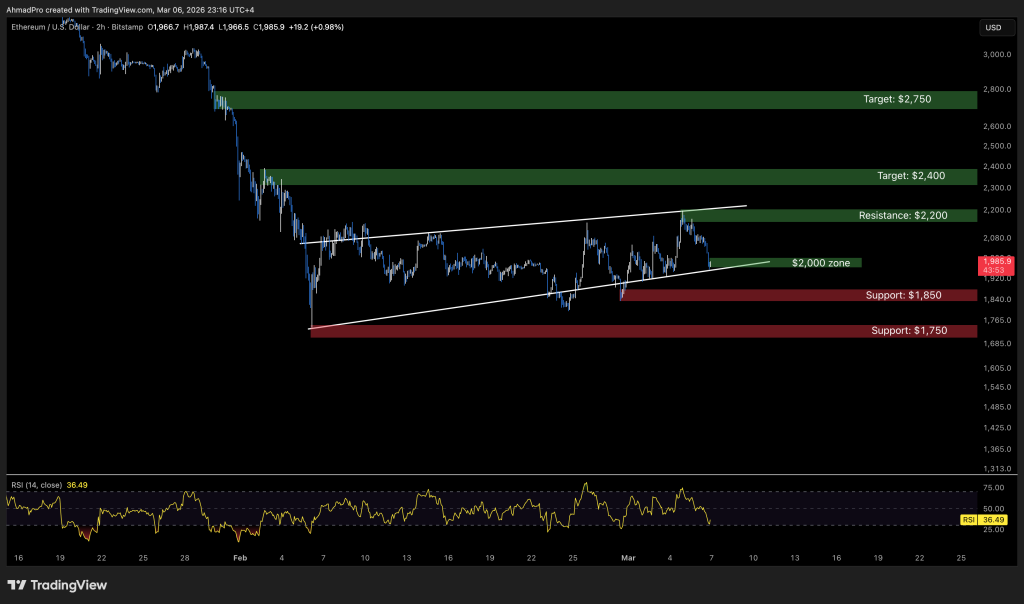This screenshot has width=1024, height=604.
Task: Click the RSI (14, close) indicator legend
Action: pos(34,485)
